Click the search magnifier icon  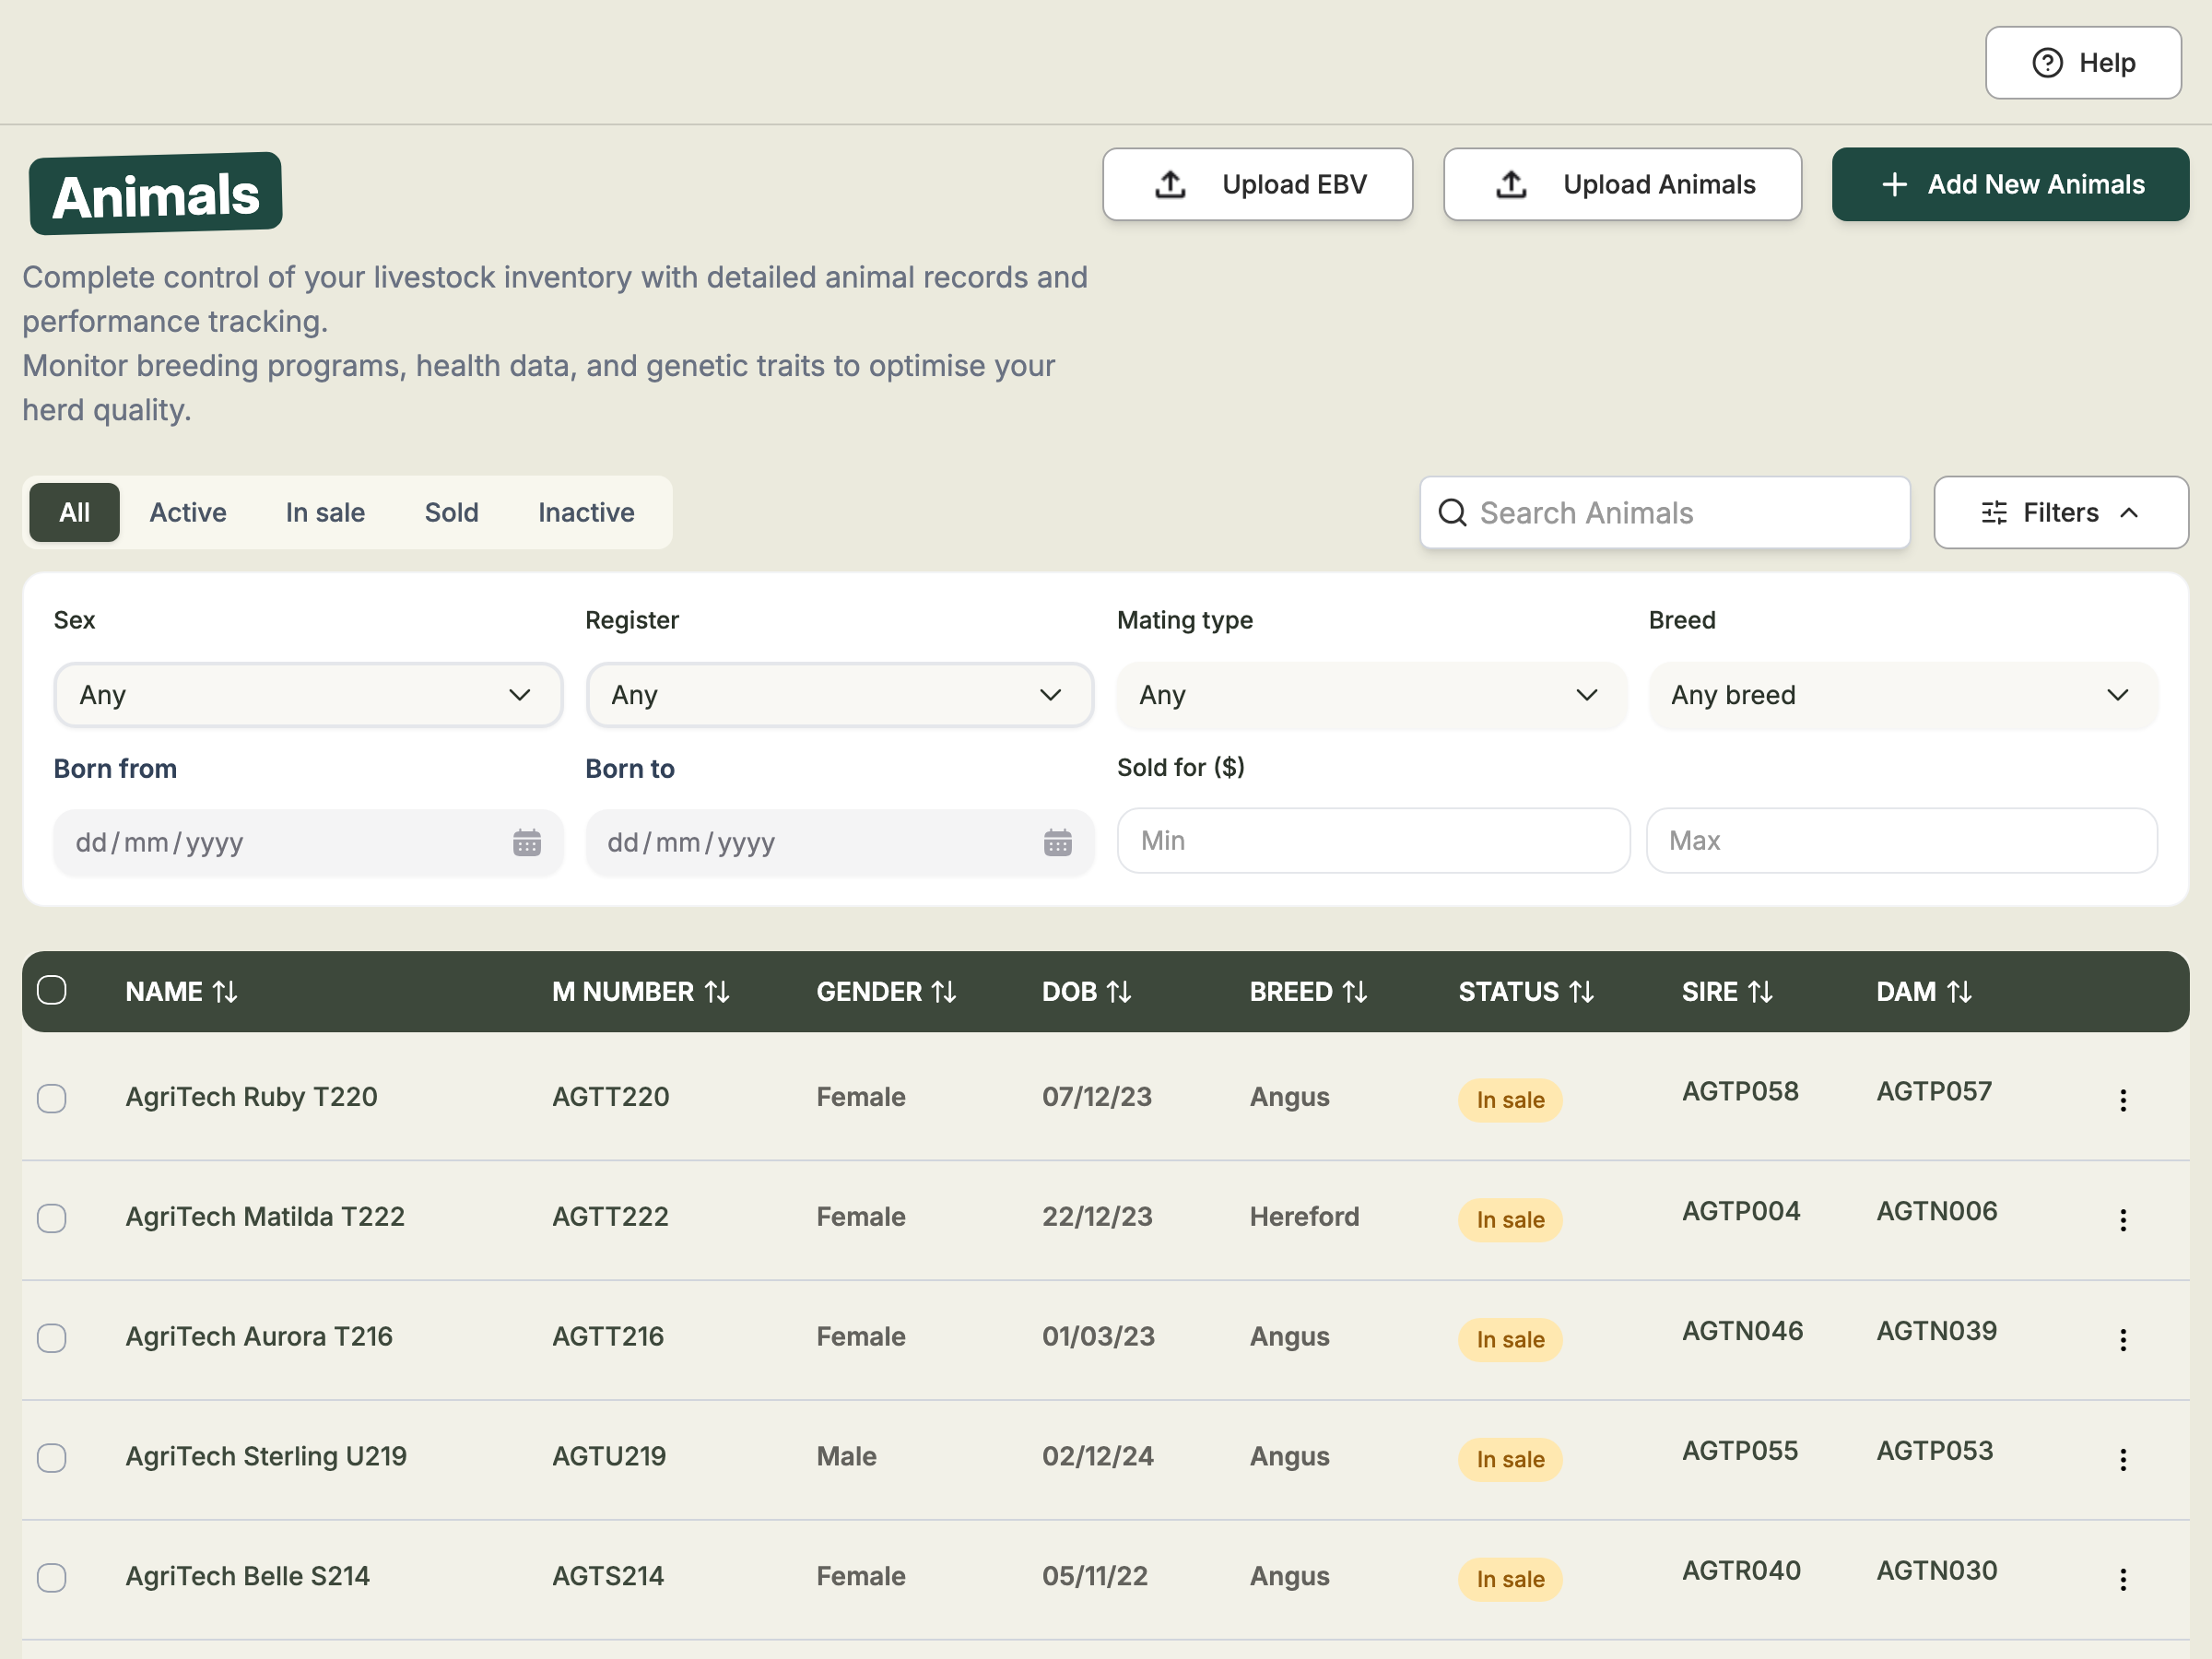[x=1452, y=513]
